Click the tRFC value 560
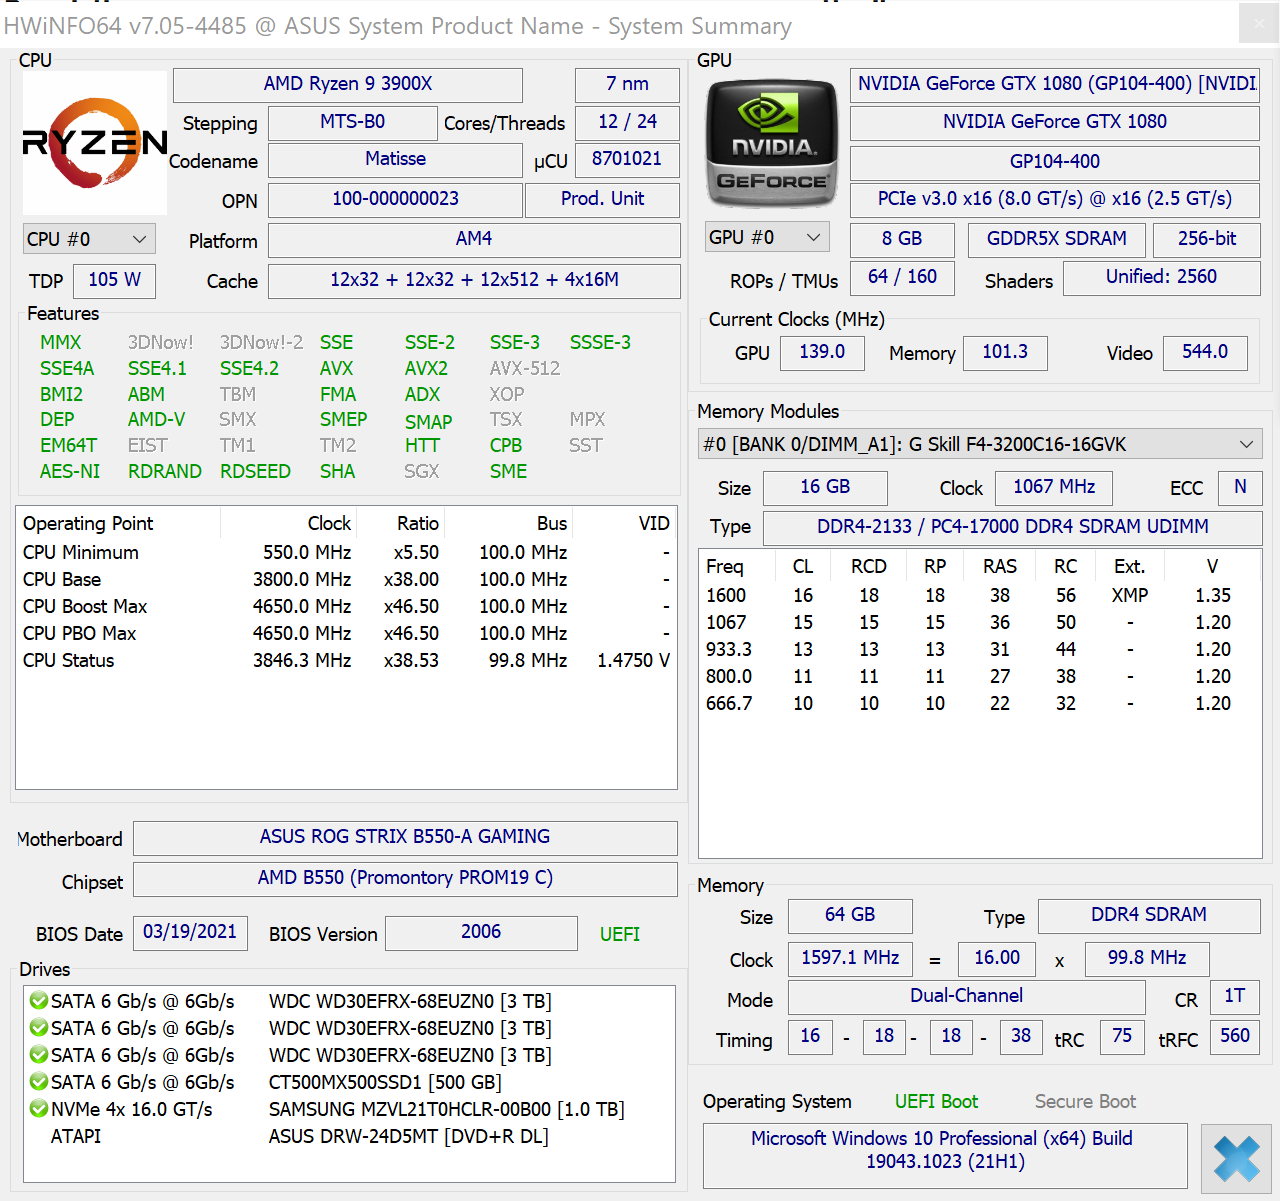 1235,1036
